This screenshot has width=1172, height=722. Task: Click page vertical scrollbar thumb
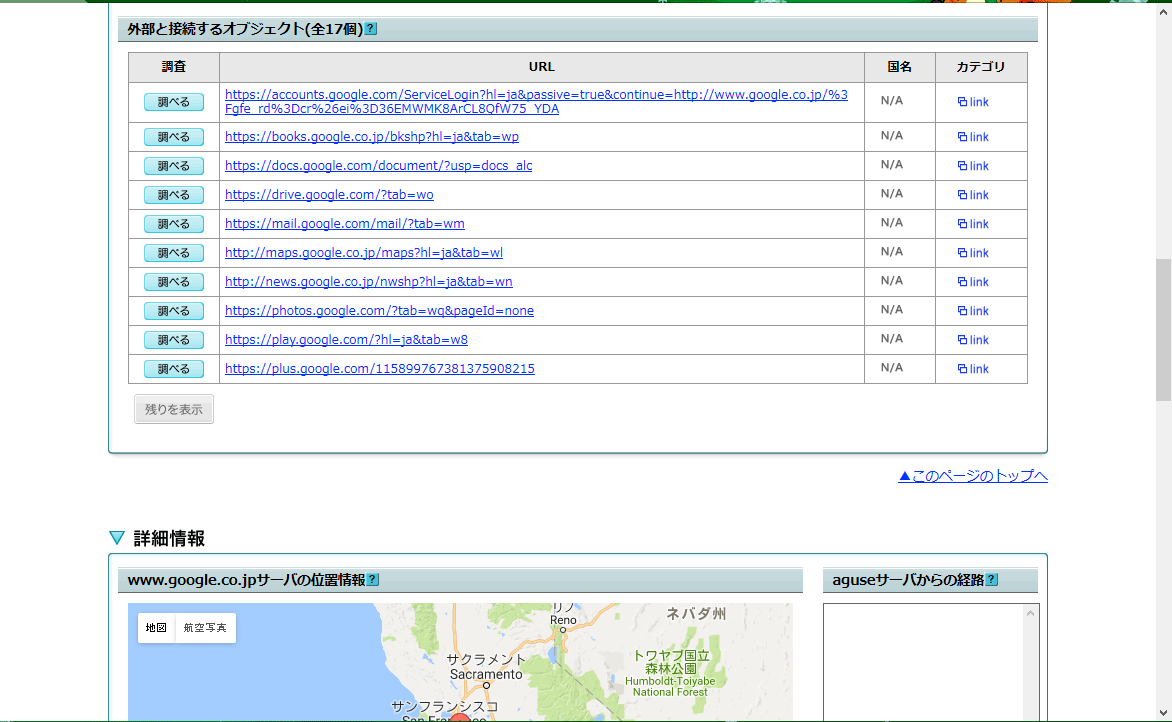coord(1163,330)
